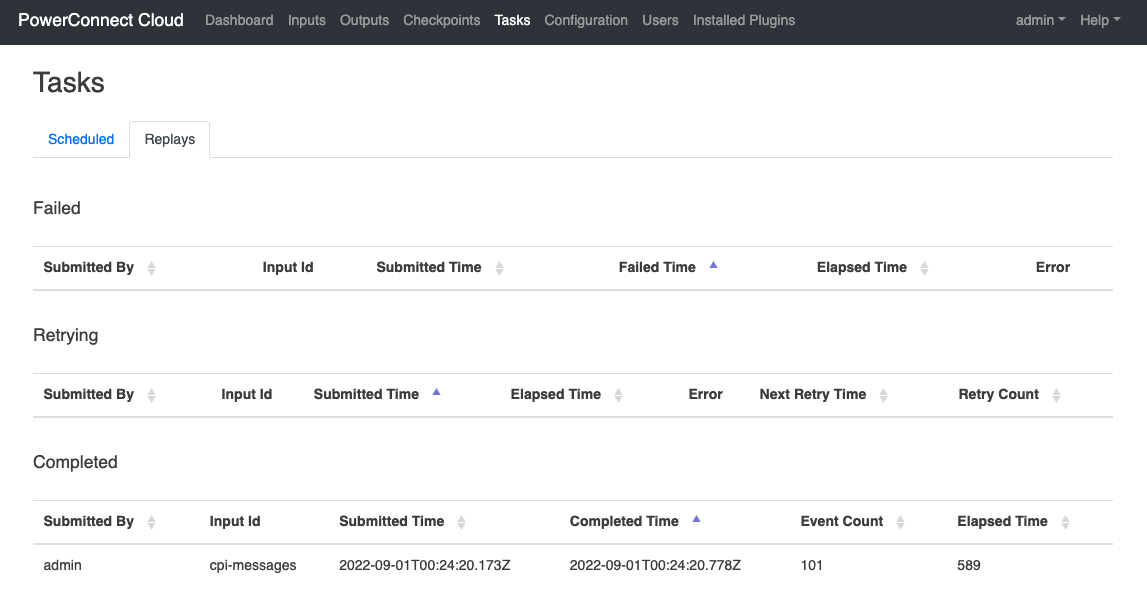Sort Failed table by Elapsed Time icon
This screenshot has height=614, width=1147.
tap(924, 268)
